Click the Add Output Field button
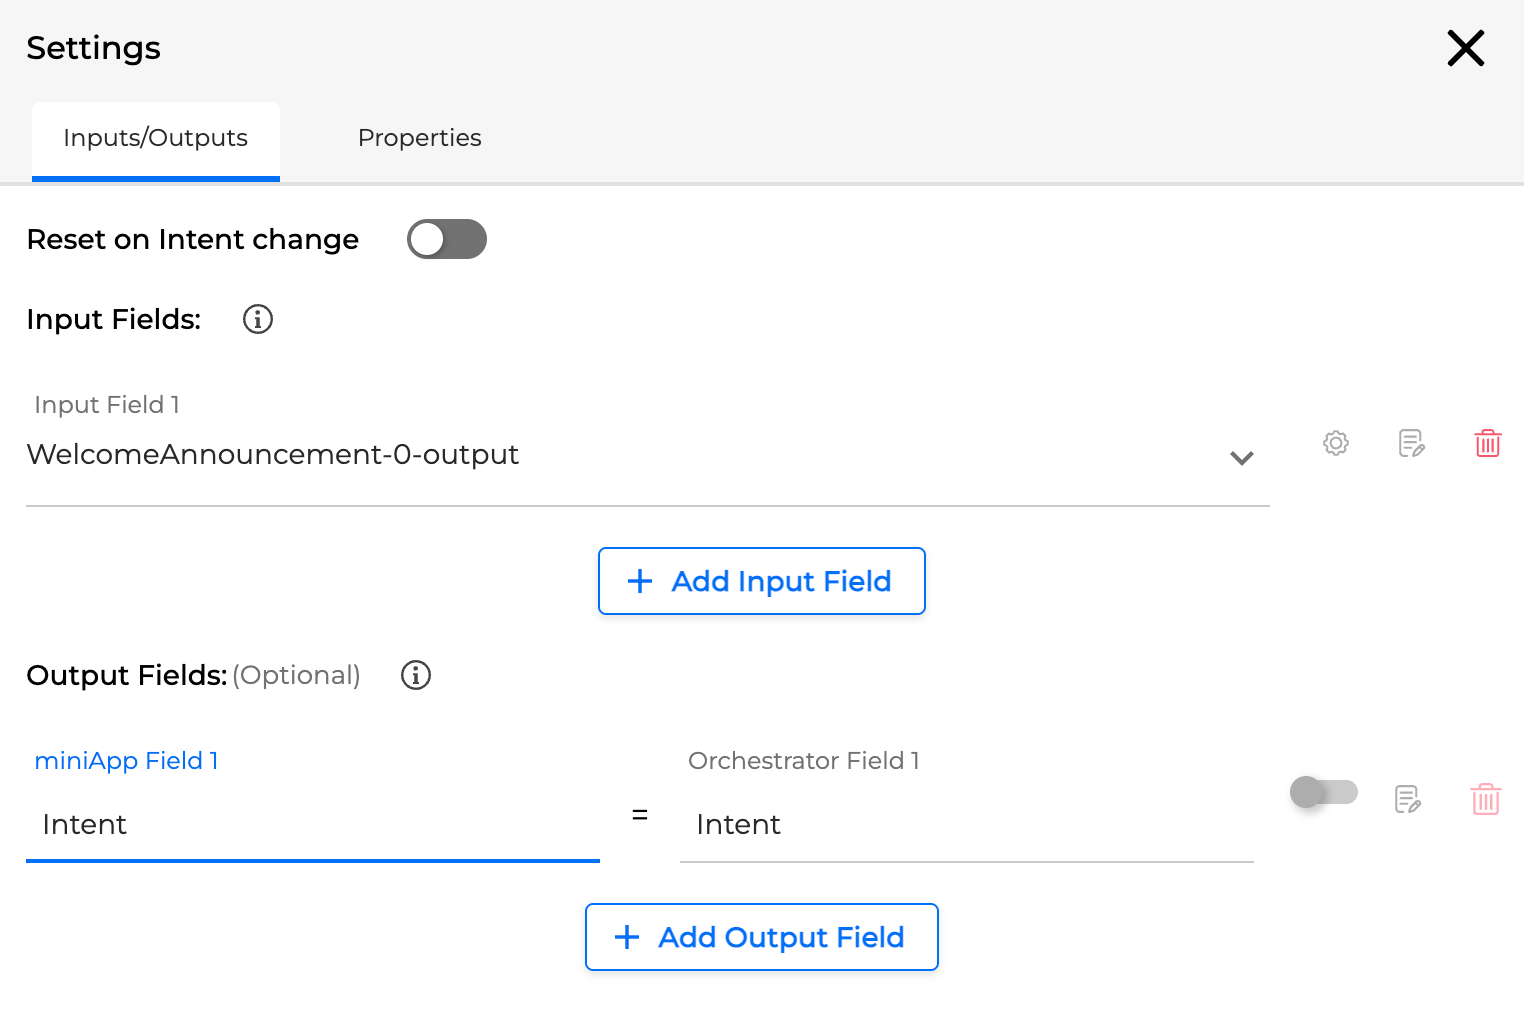 (x=761, y=937)
